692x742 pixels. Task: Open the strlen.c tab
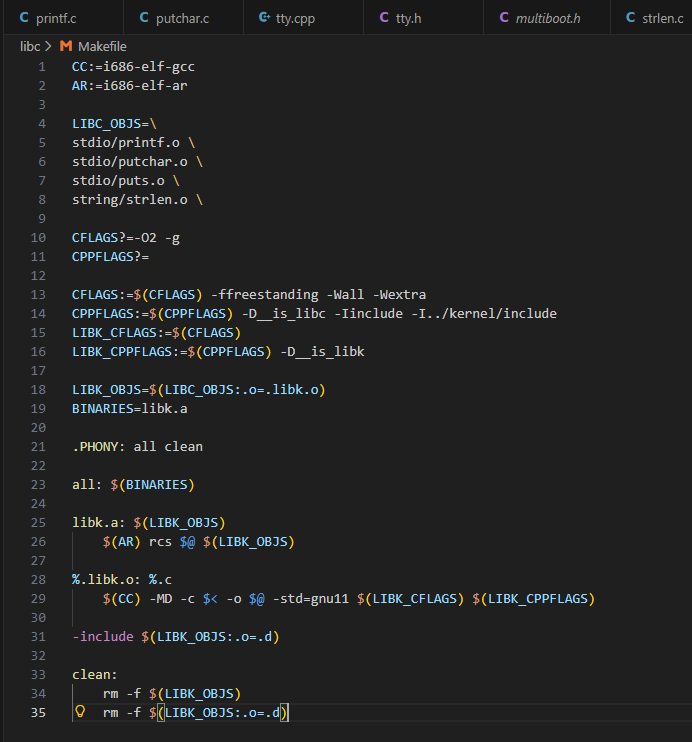(x=652, y=18)
